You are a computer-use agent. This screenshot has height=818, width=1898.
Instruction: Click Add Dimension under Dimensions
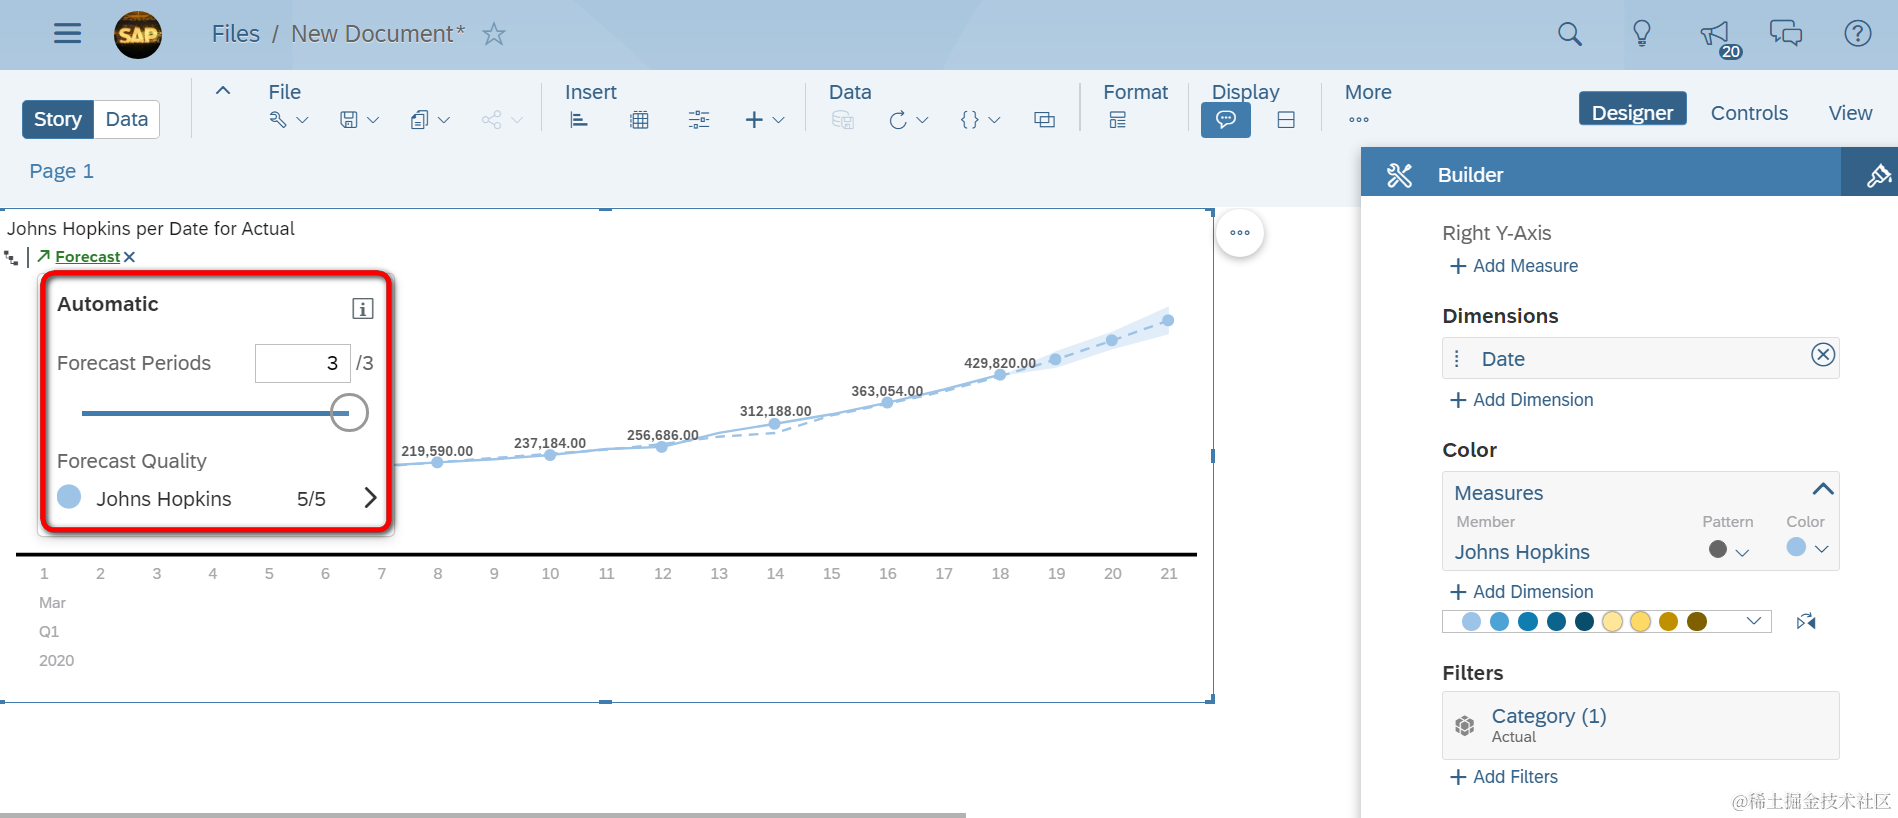tap(1521, 400)
